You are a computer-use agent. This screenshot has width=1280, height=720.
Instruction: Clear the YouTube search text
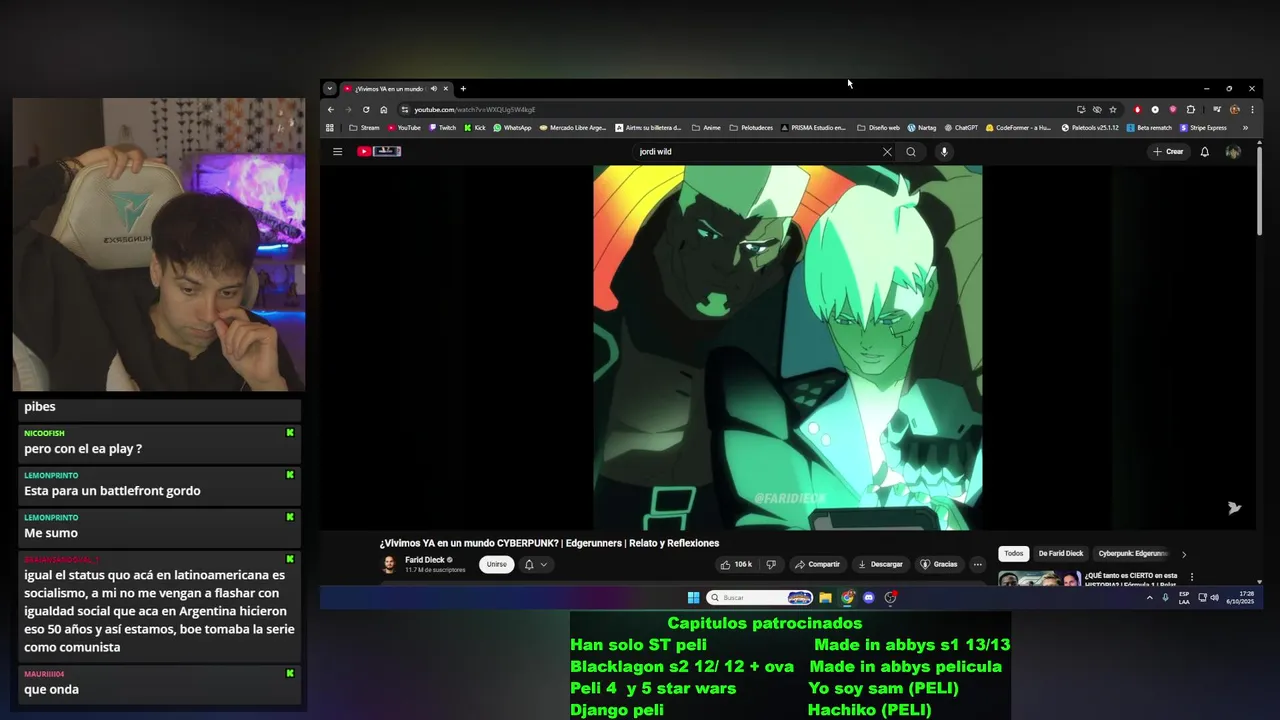[887, 152]
